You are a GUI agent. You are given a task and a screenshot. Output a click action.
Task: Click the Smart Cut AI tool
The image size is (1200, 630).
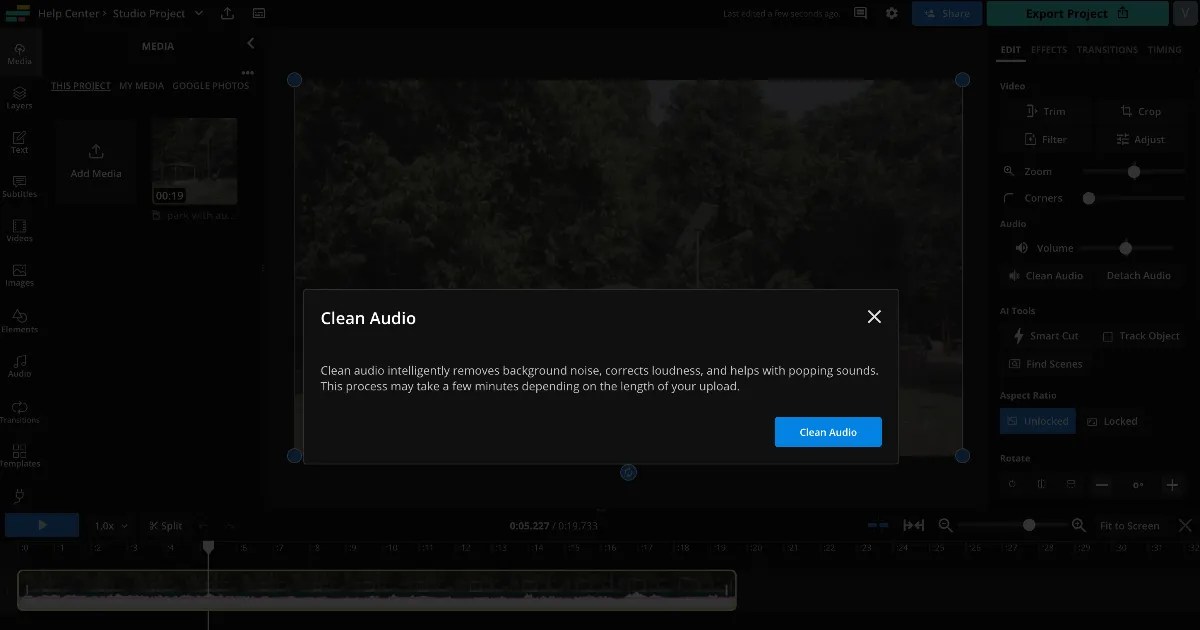1048,336
